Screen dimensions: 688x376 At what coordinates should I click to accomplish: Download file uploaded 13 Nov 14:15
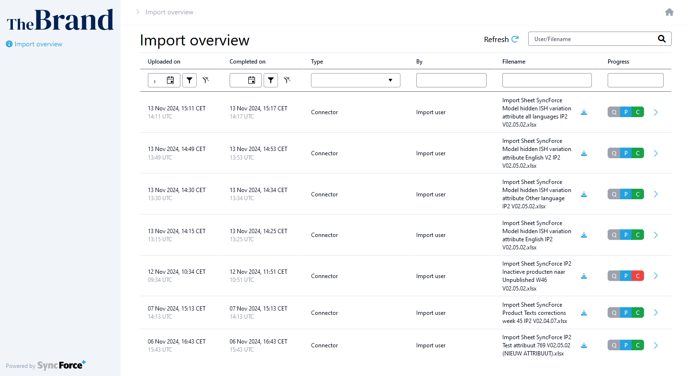pos(584,235)
